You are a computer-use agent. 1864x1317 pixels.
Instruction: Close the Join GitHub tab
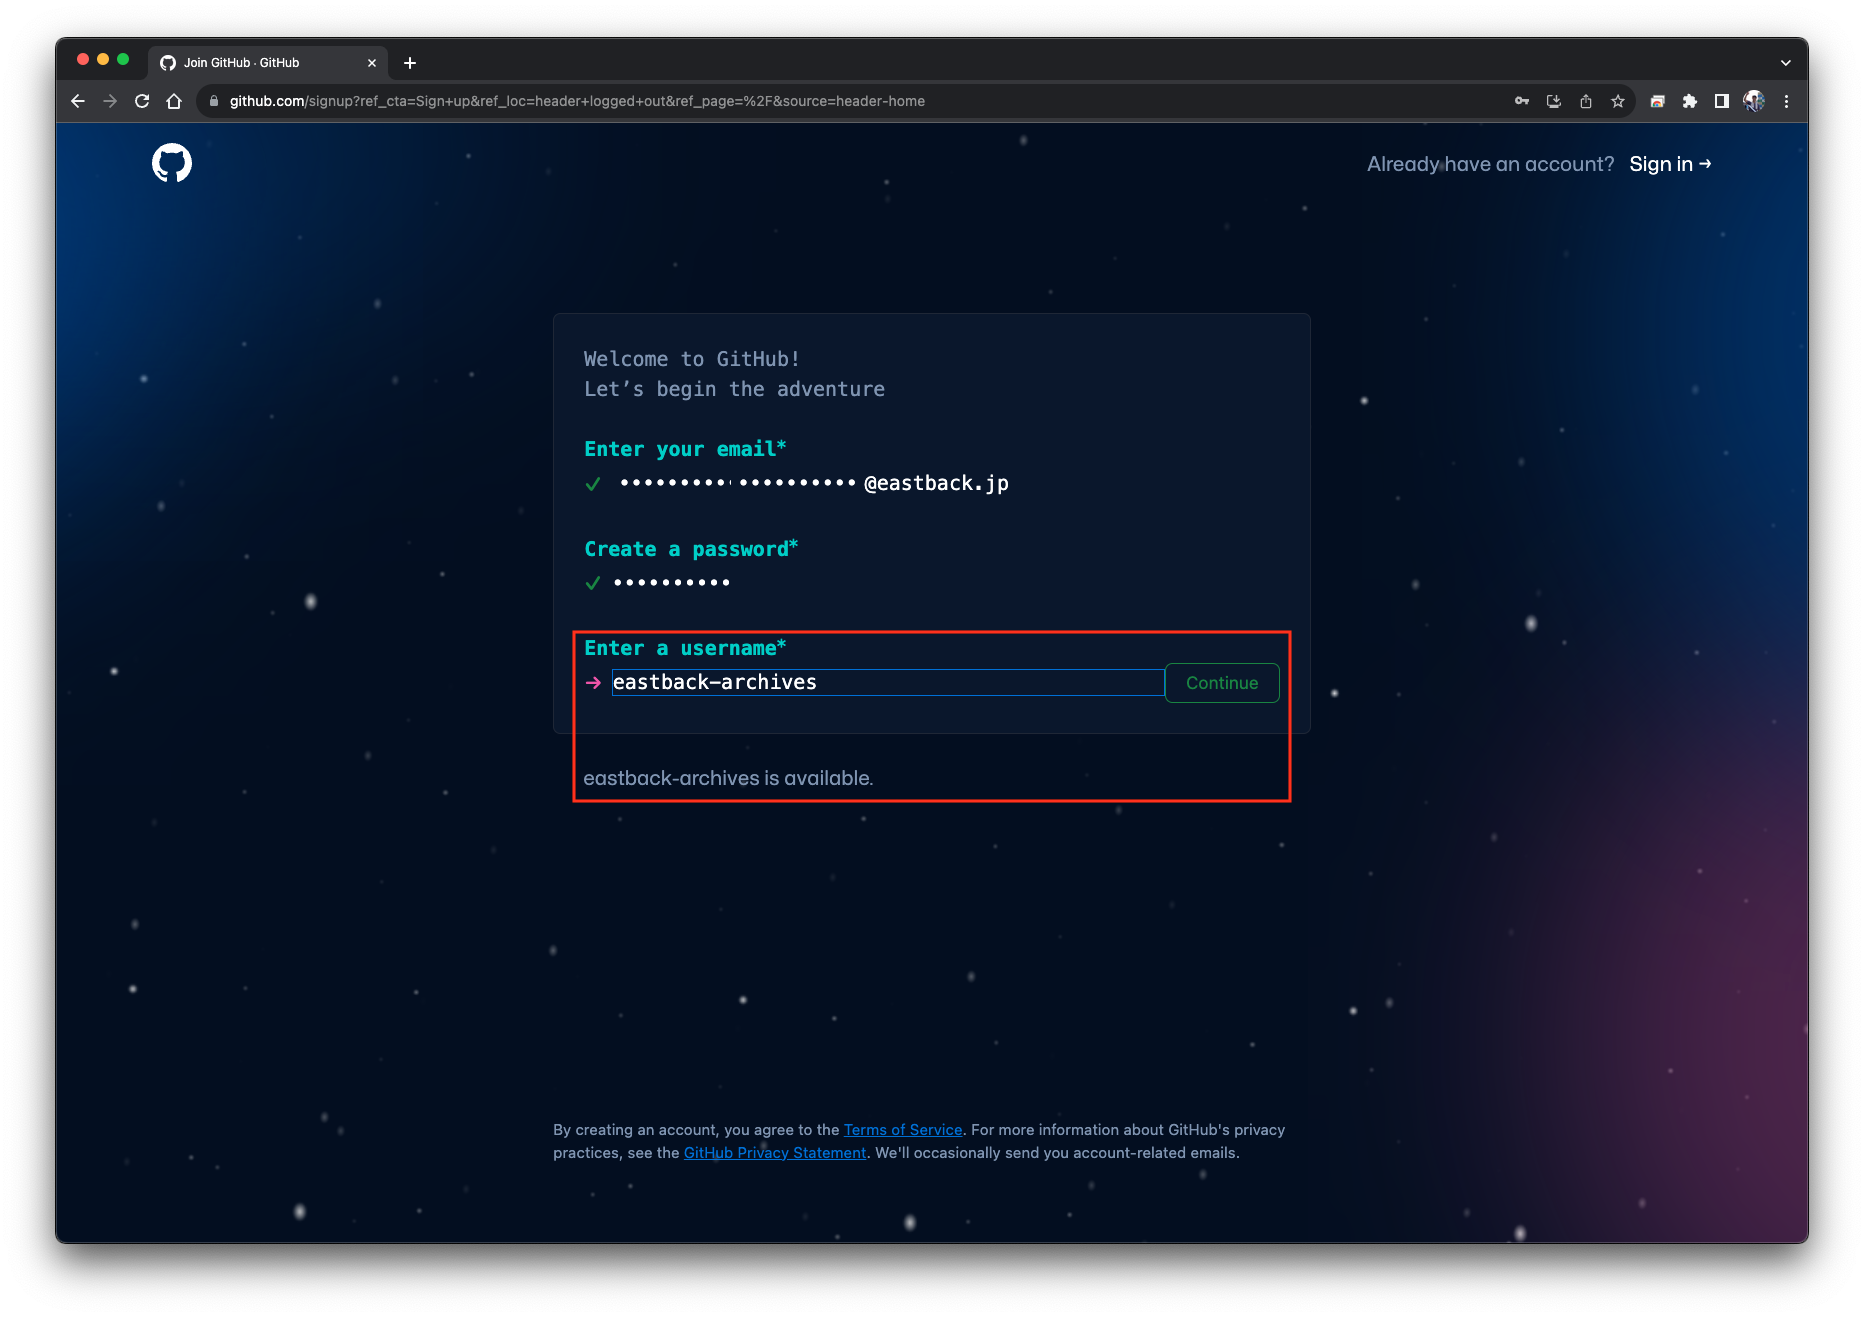click(x=372, y=63)
